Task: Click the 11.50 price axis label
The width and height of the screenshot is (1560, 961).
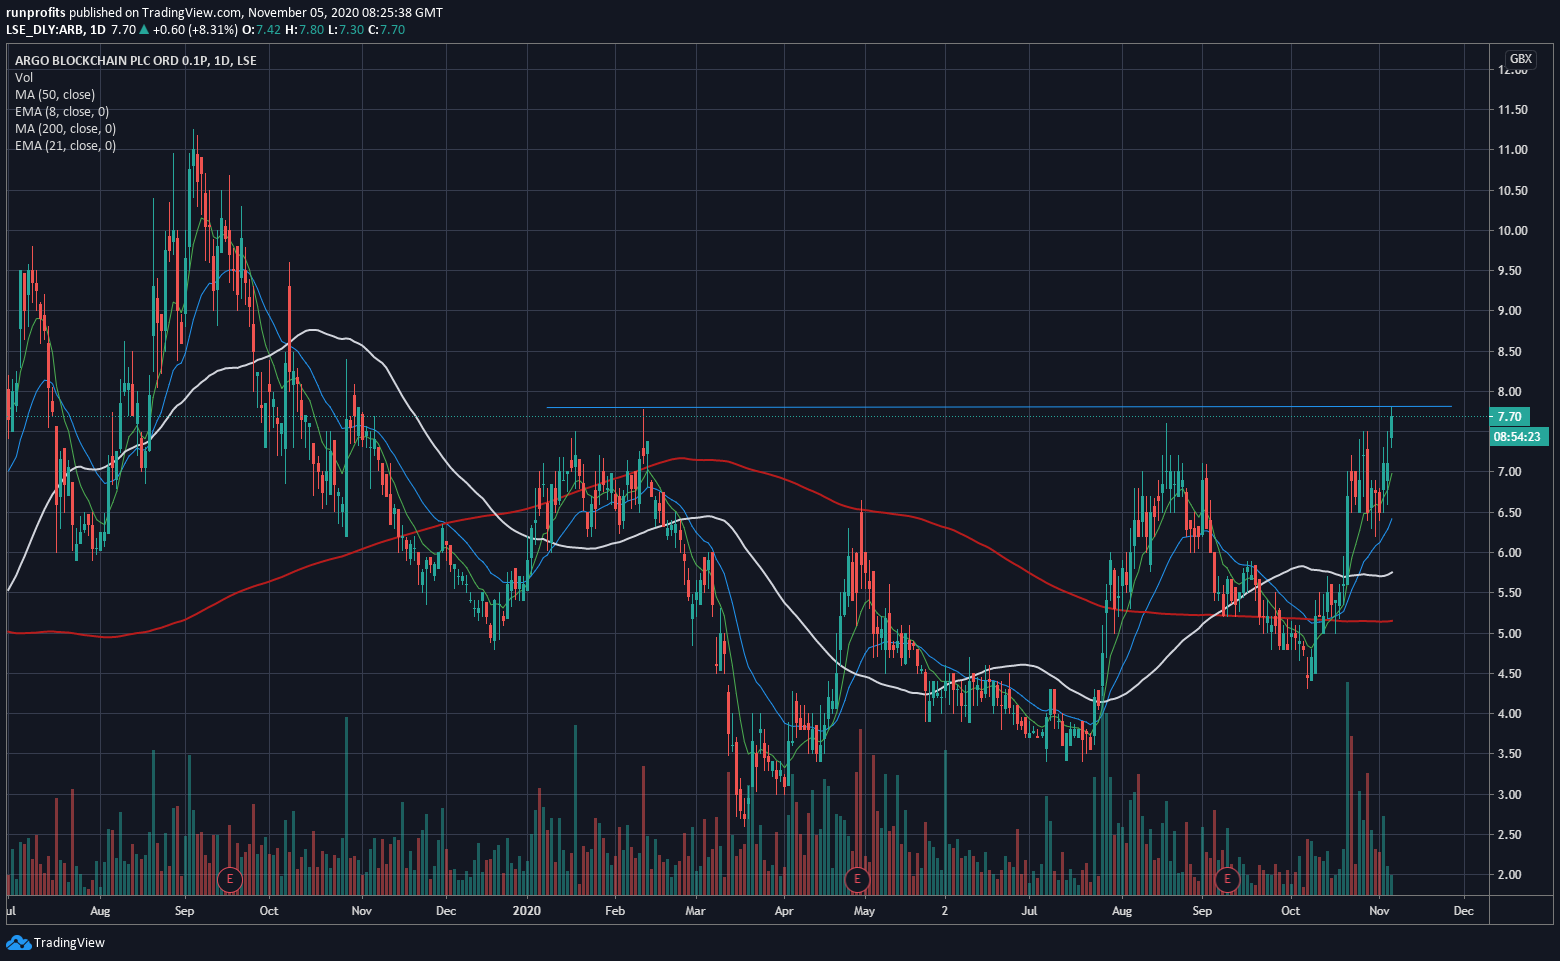Action: click(1513, 110)
